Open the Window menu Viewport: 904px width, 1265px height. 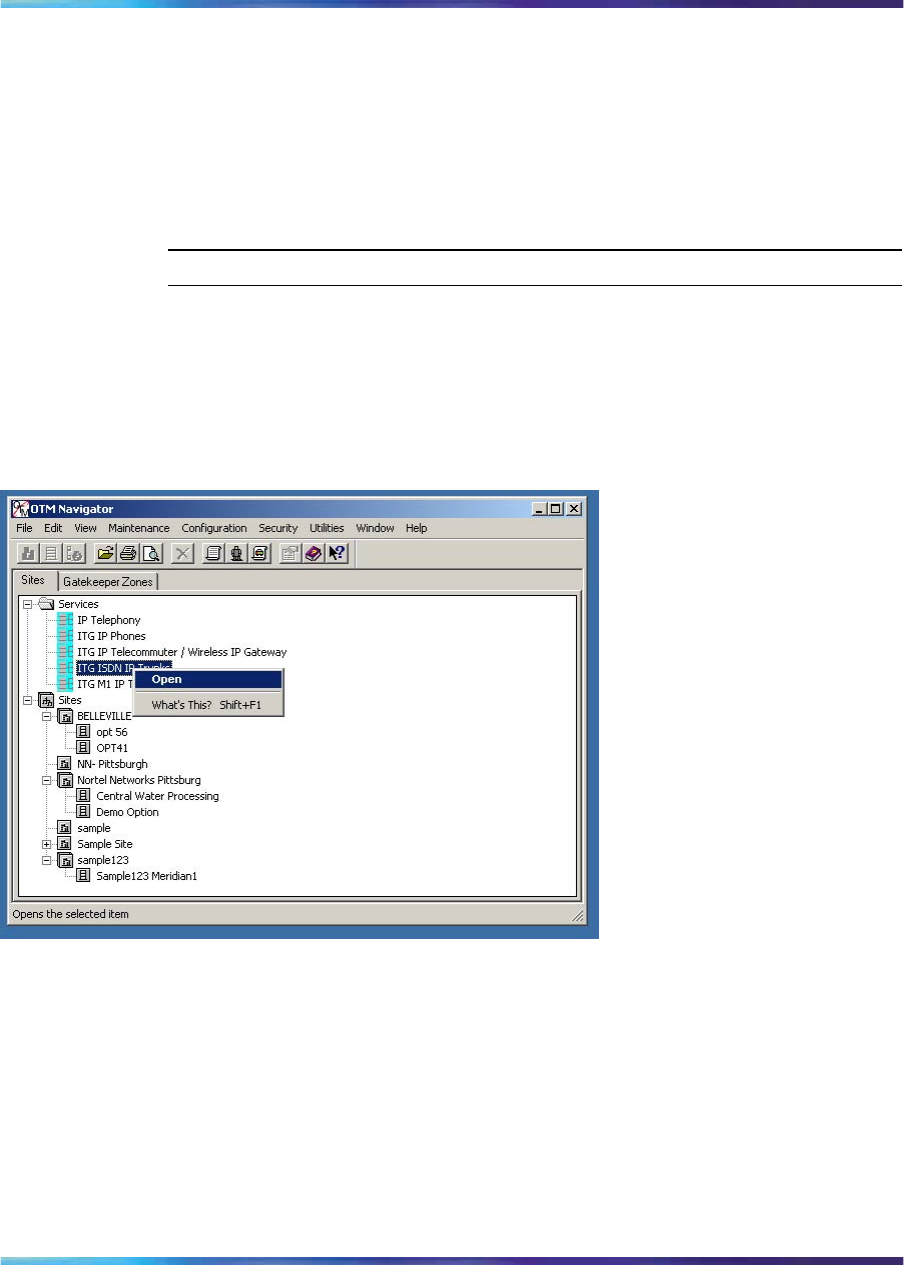coord(375,528)
